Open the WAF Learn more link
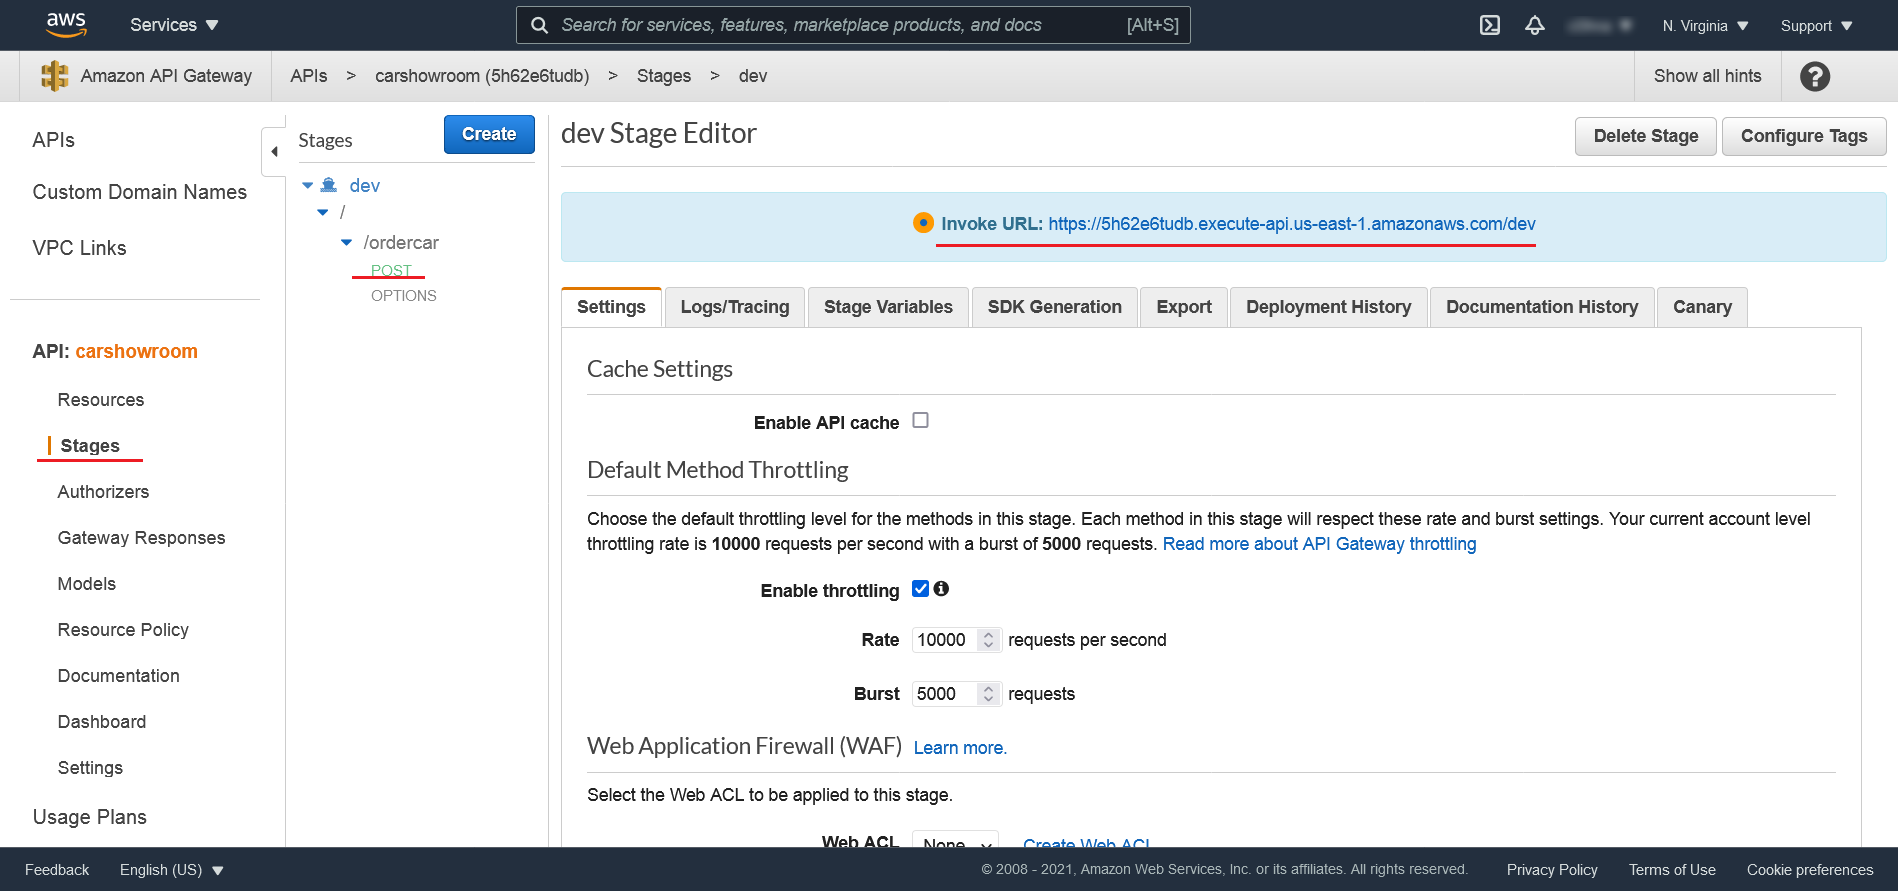1898x891 pixels. pyautogui.click(x=960, y=748)
